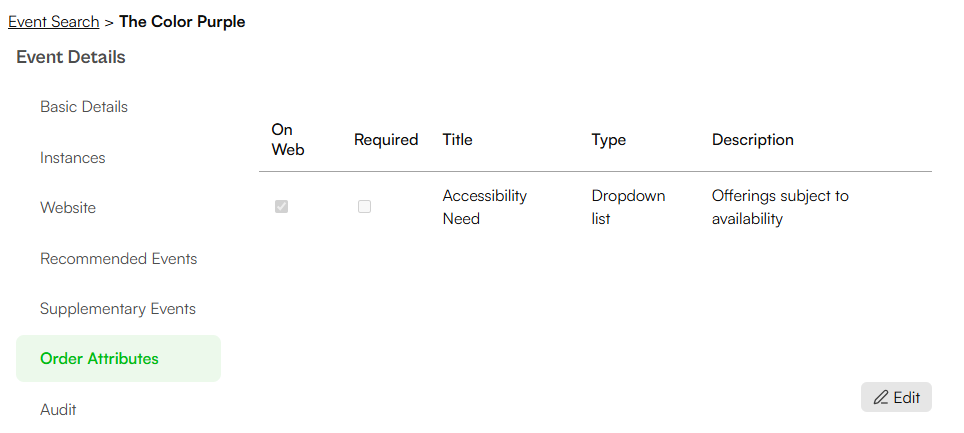Click the Edit button label
The width and height of the screenshot is (964, 433).
coord(907,397)
